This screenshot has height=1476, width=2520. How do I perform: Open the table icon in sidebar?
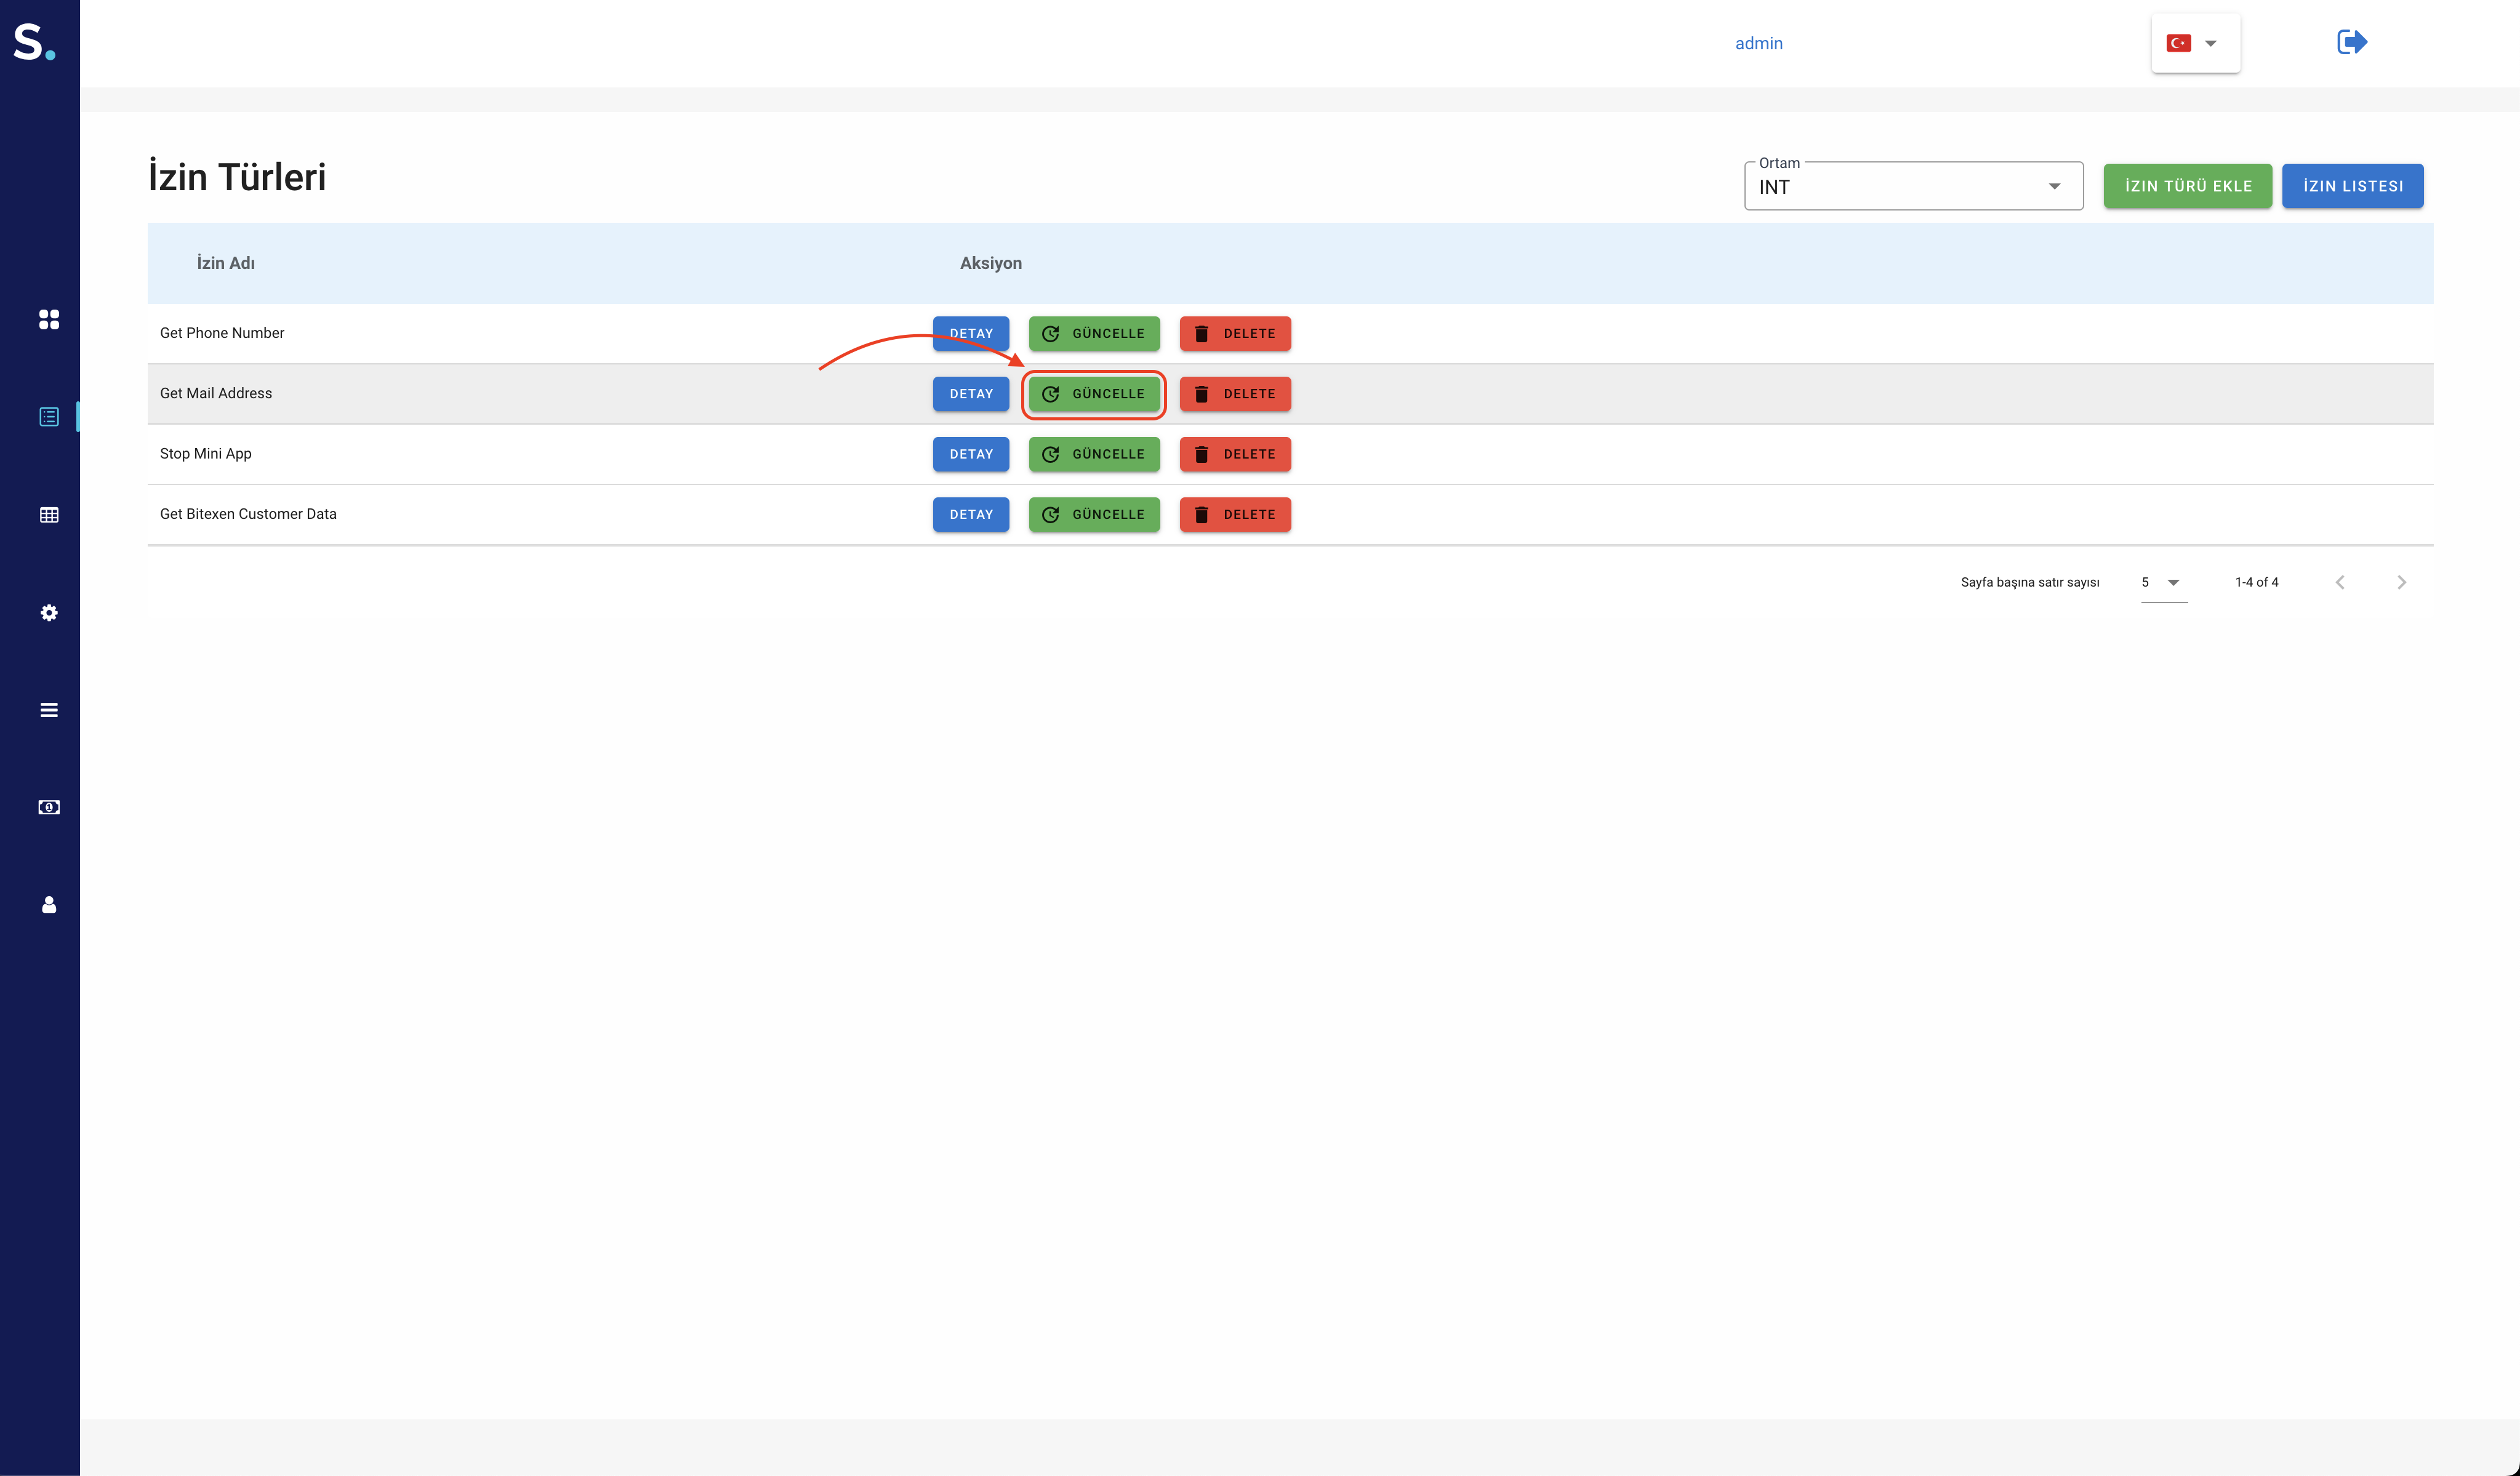[48, 515]
